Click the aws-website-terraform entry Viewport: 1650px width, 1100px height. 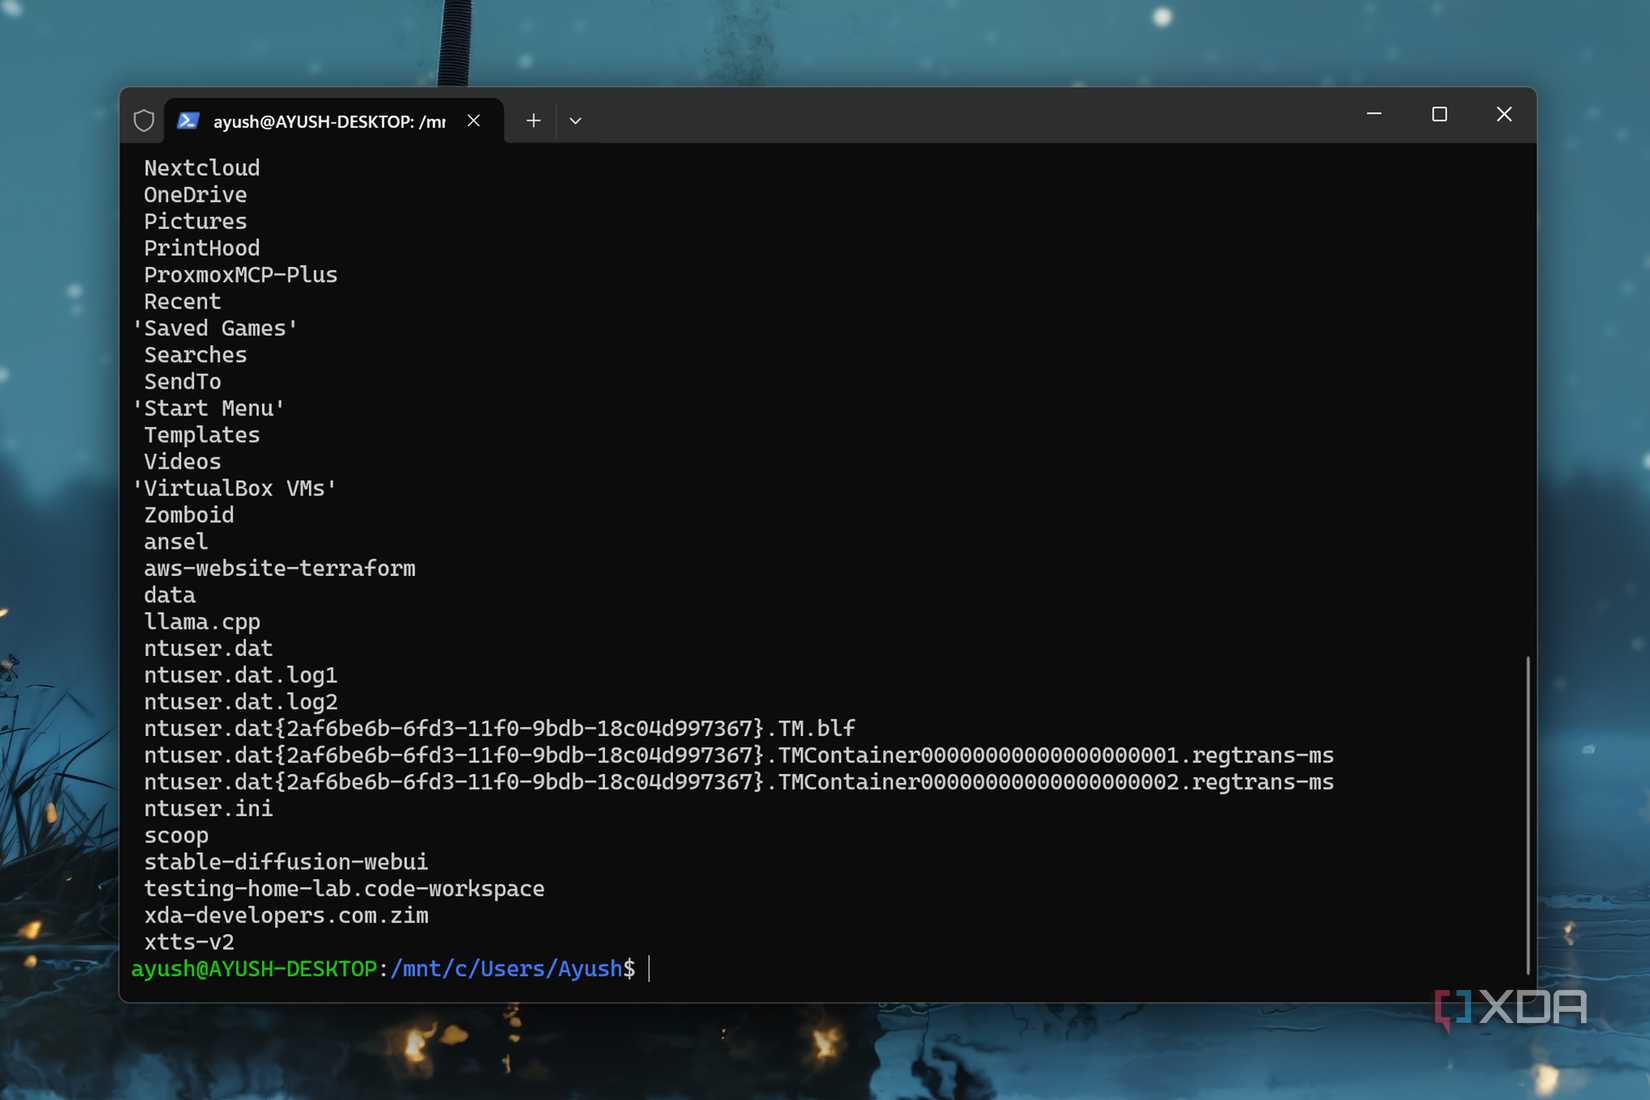(x=280, y=568)
